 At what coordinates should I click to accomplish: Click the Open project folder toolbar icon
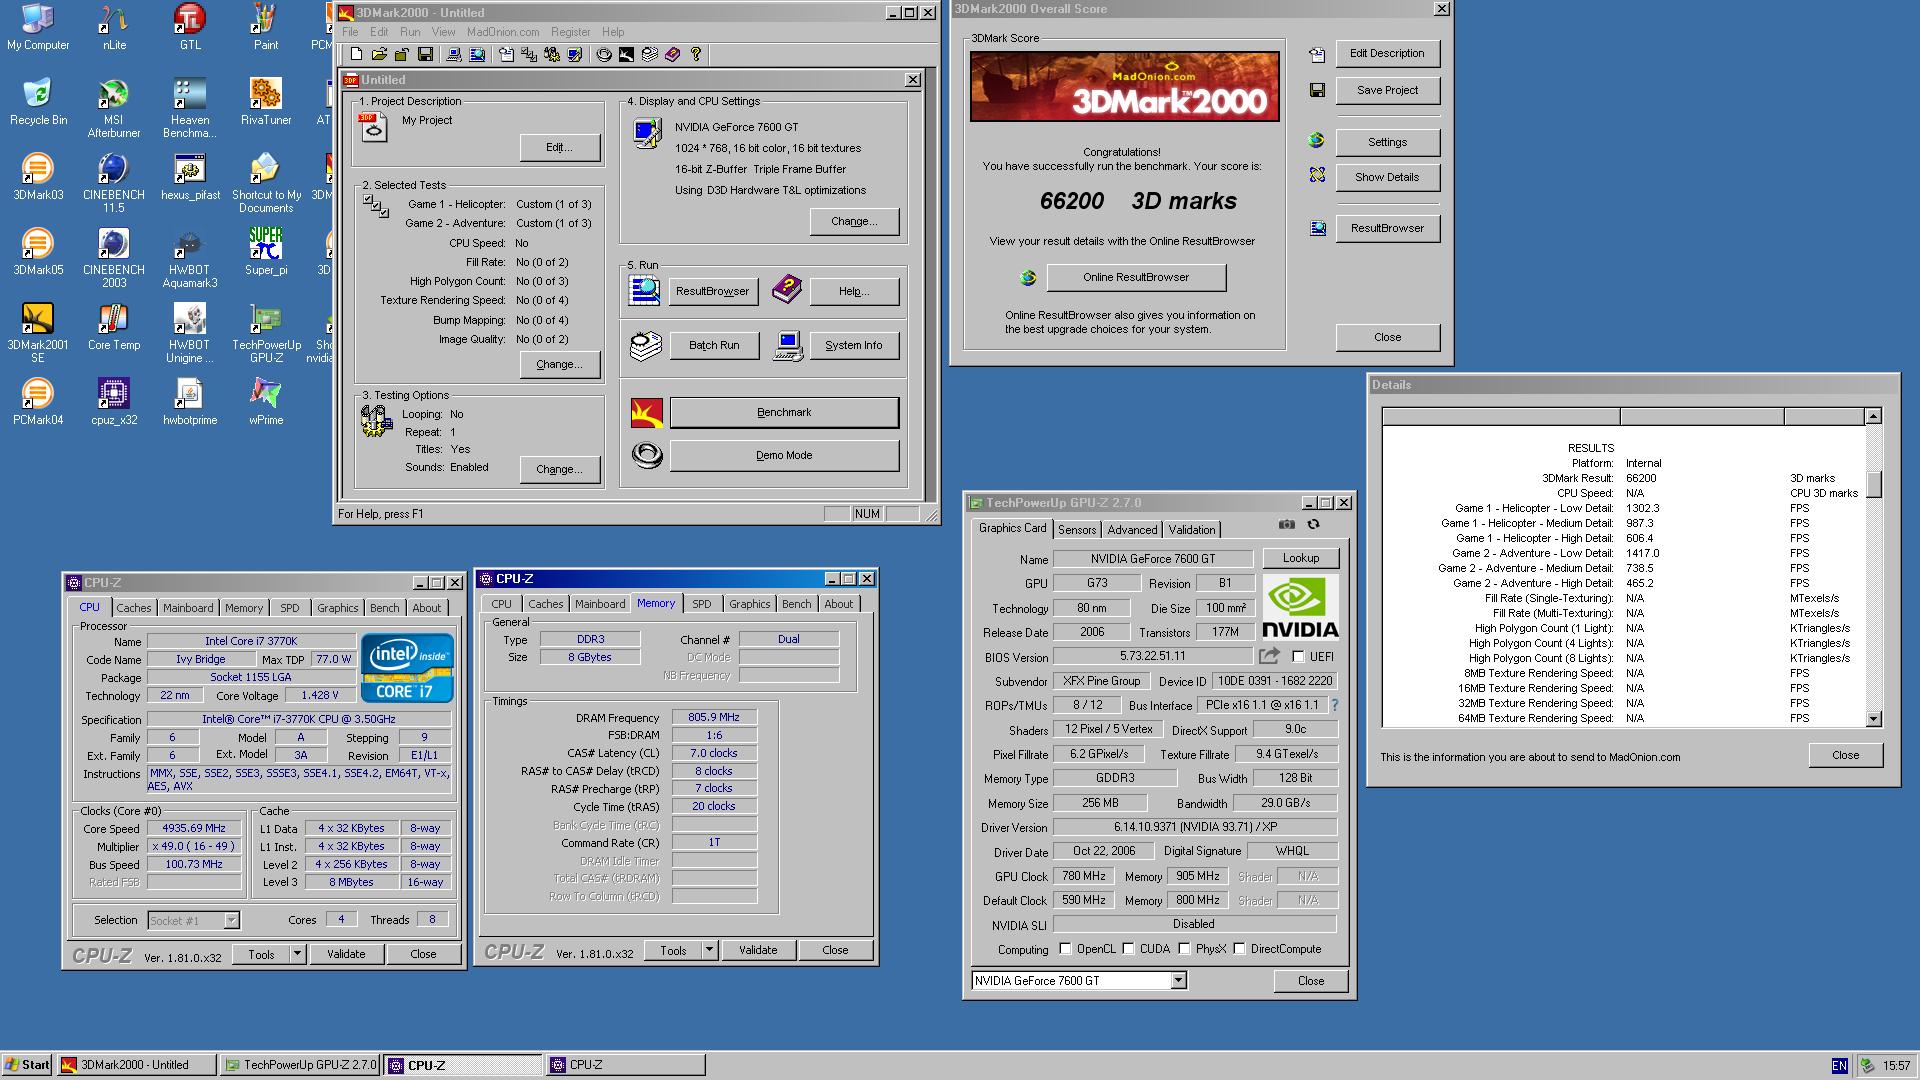click(x=379, y=54)
